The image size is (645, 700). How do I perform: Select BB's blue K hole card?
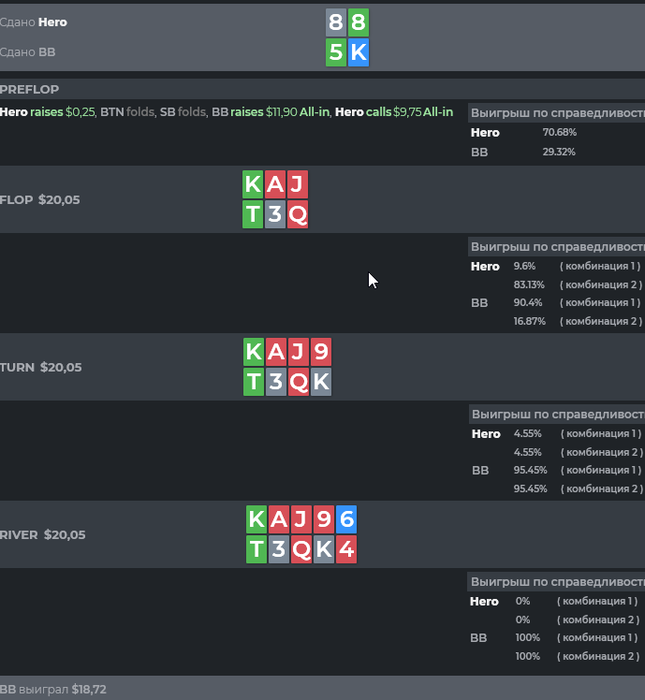pyautogui.click(x=358, y=53)
